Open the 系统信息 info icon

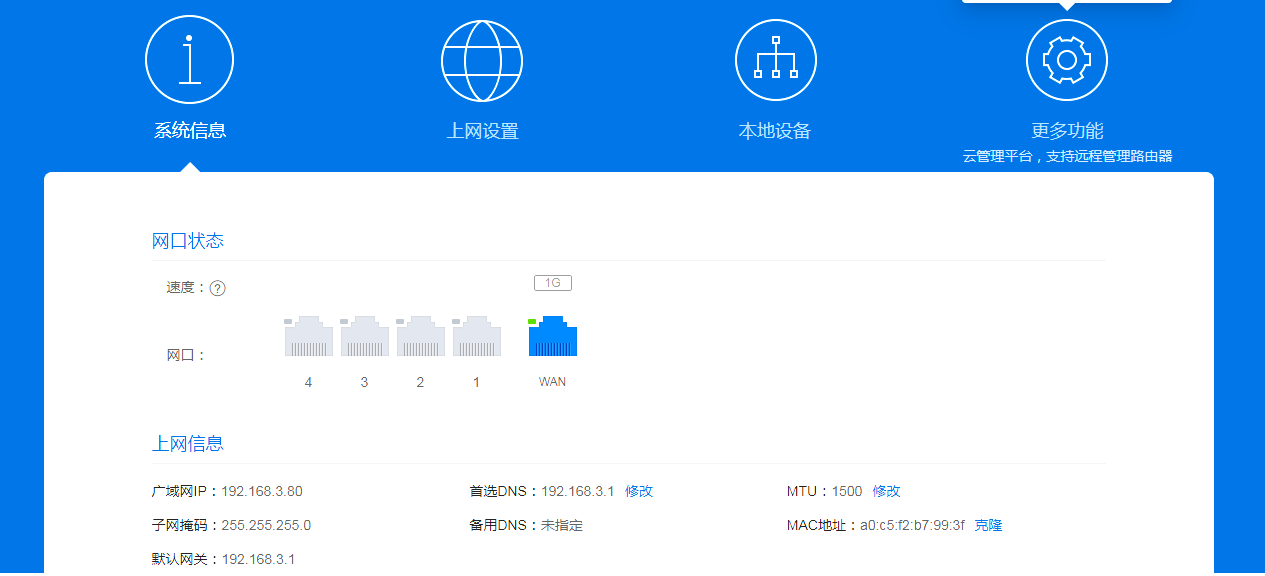click(x=189, y=59)
